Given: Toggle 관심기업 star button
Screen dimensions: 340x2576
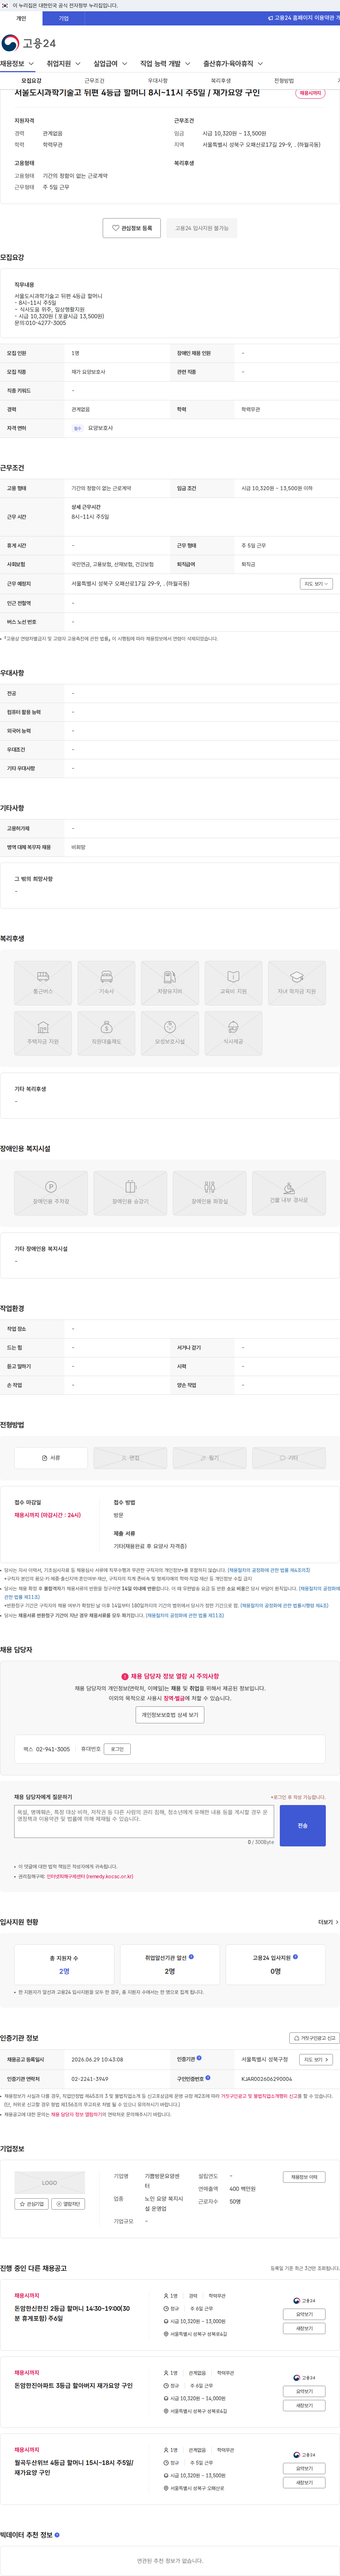Looking at the screenshot, I should [x=32, y=2204].
